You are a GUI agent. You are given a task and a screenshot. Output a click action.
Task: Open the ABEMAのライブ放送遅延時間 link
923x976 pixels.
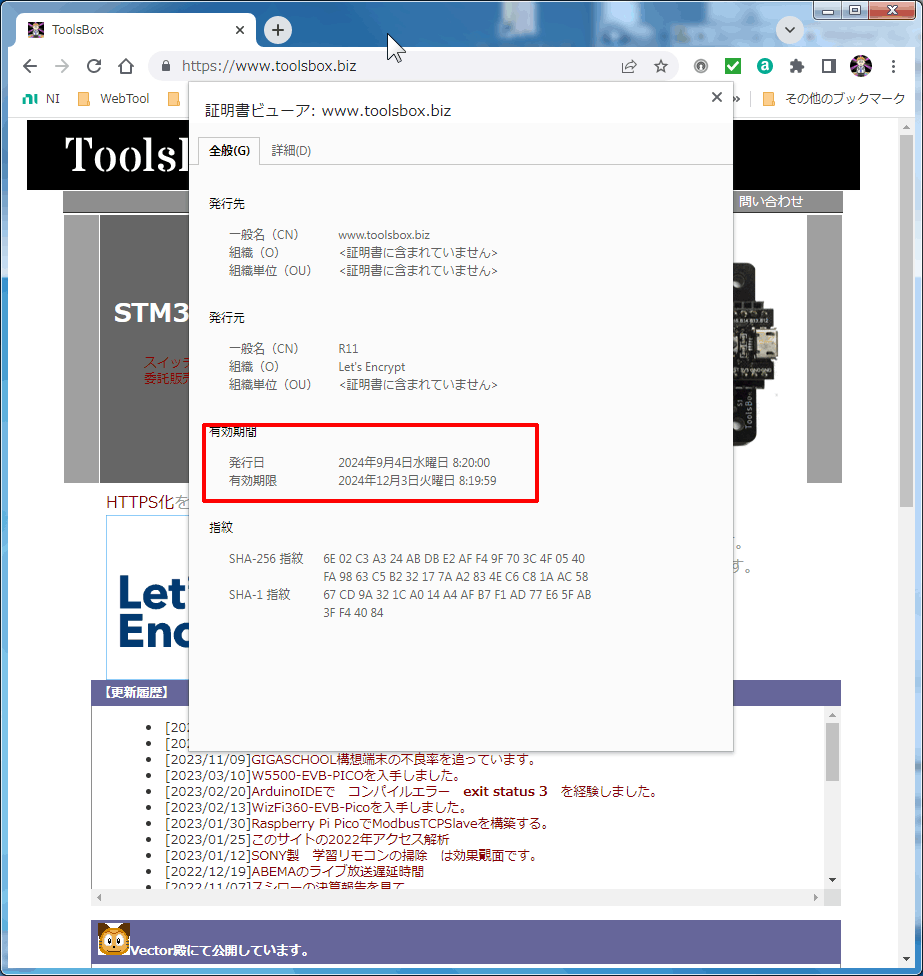337,871
